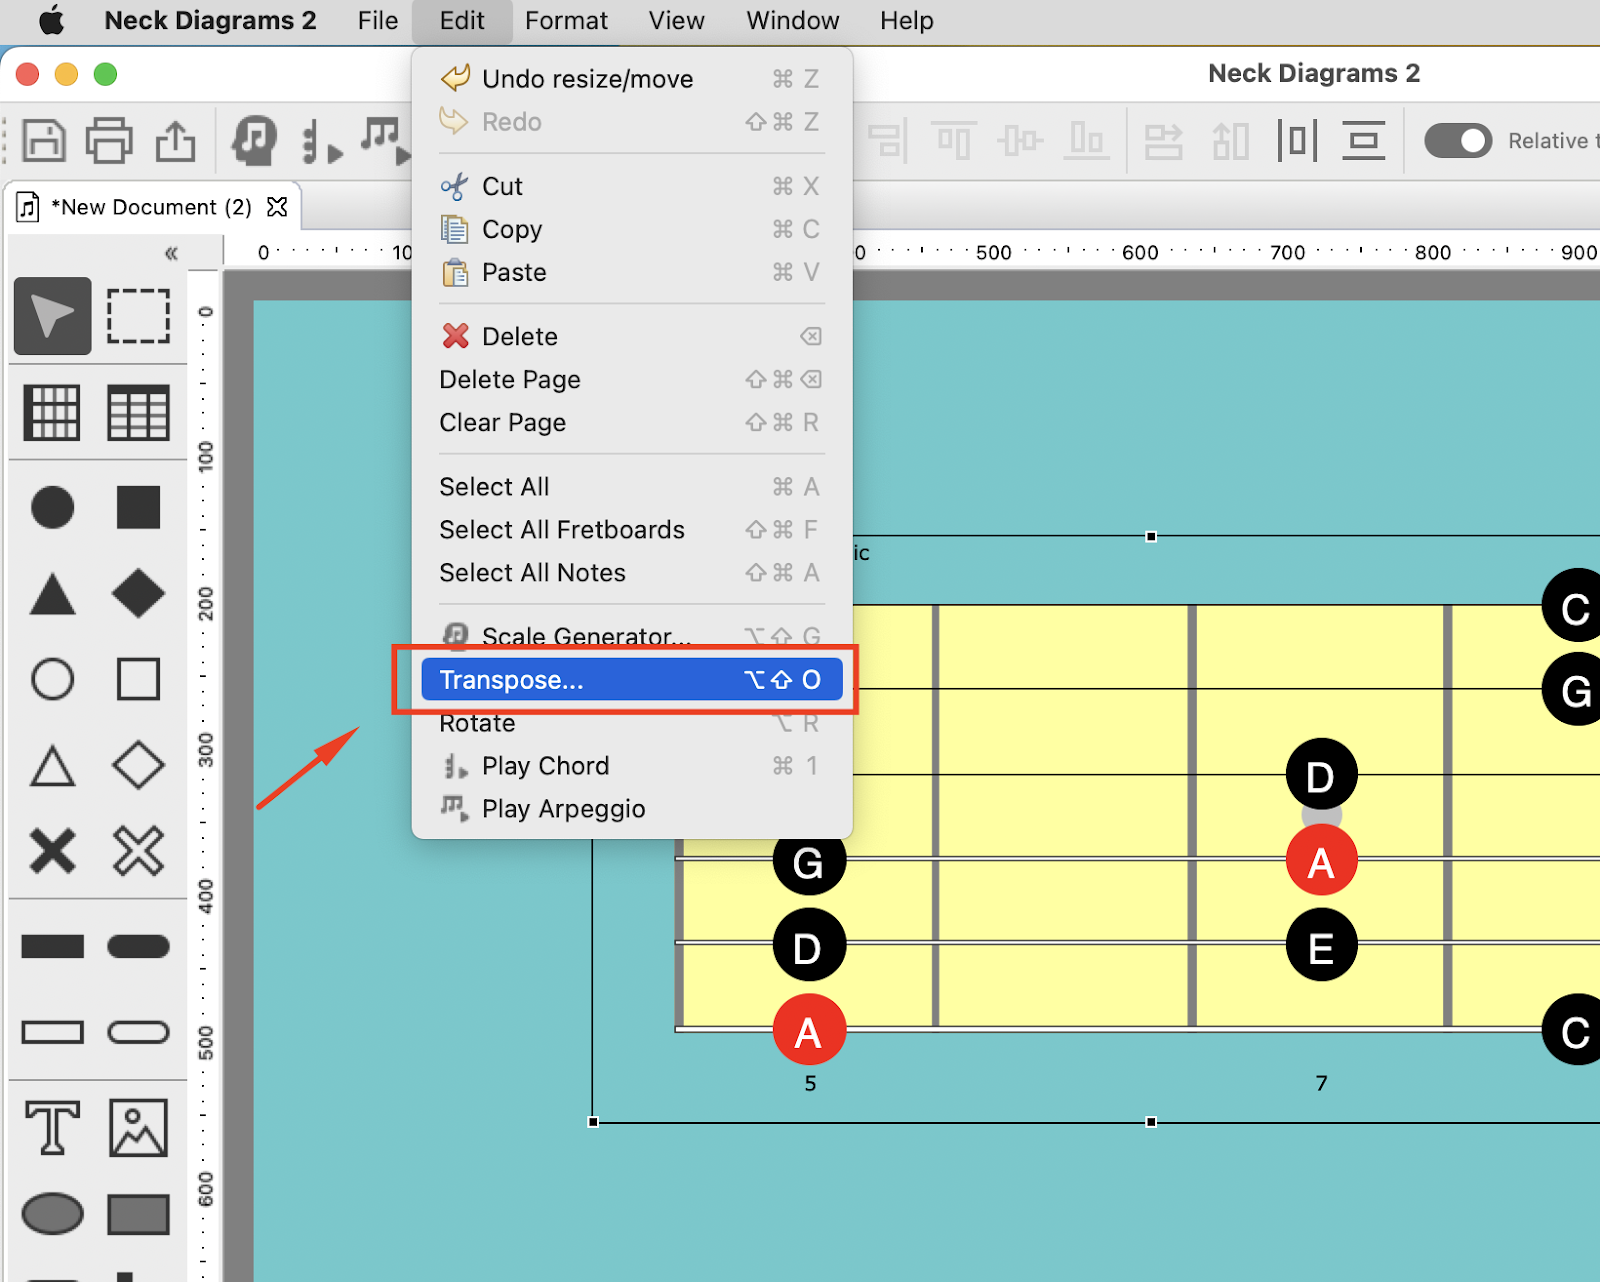
Task: Pick the filled diamond note marker
Action: tap(138, 594)
